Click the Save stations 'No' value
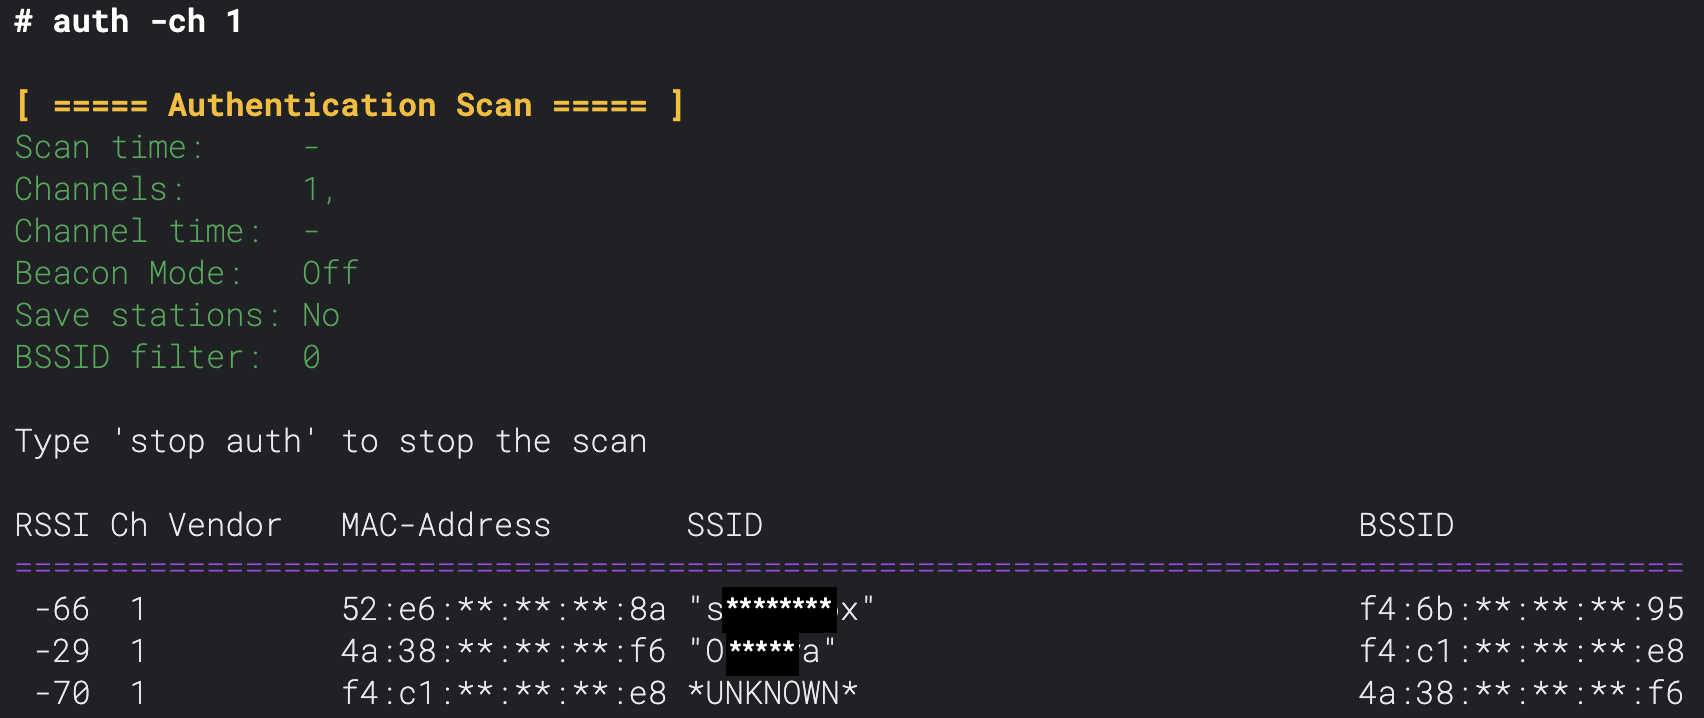Viewport: 1704px width, 718px height. pos(321,315)
